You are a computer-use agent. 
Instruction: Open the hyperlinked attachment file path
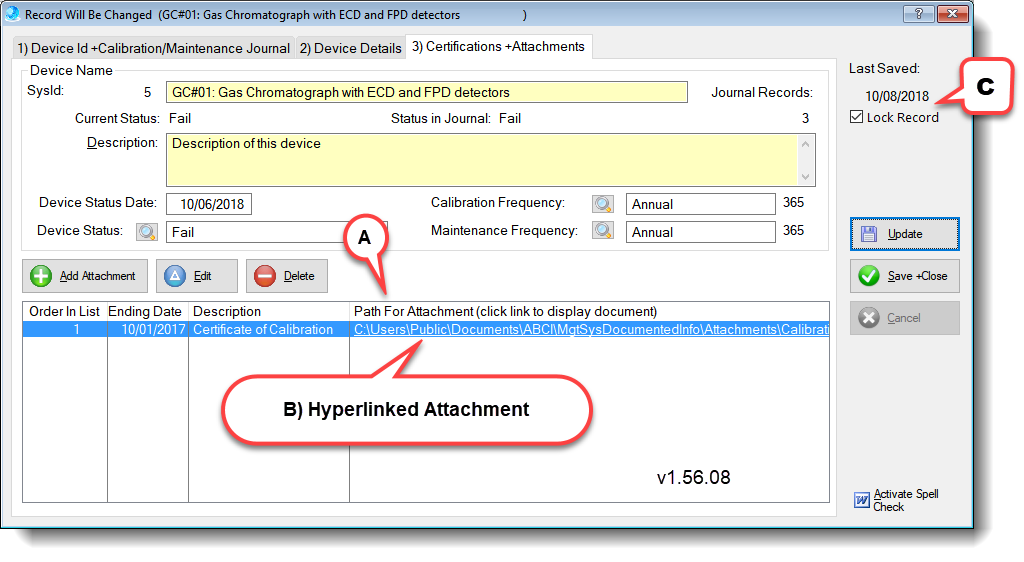(590, 329)
